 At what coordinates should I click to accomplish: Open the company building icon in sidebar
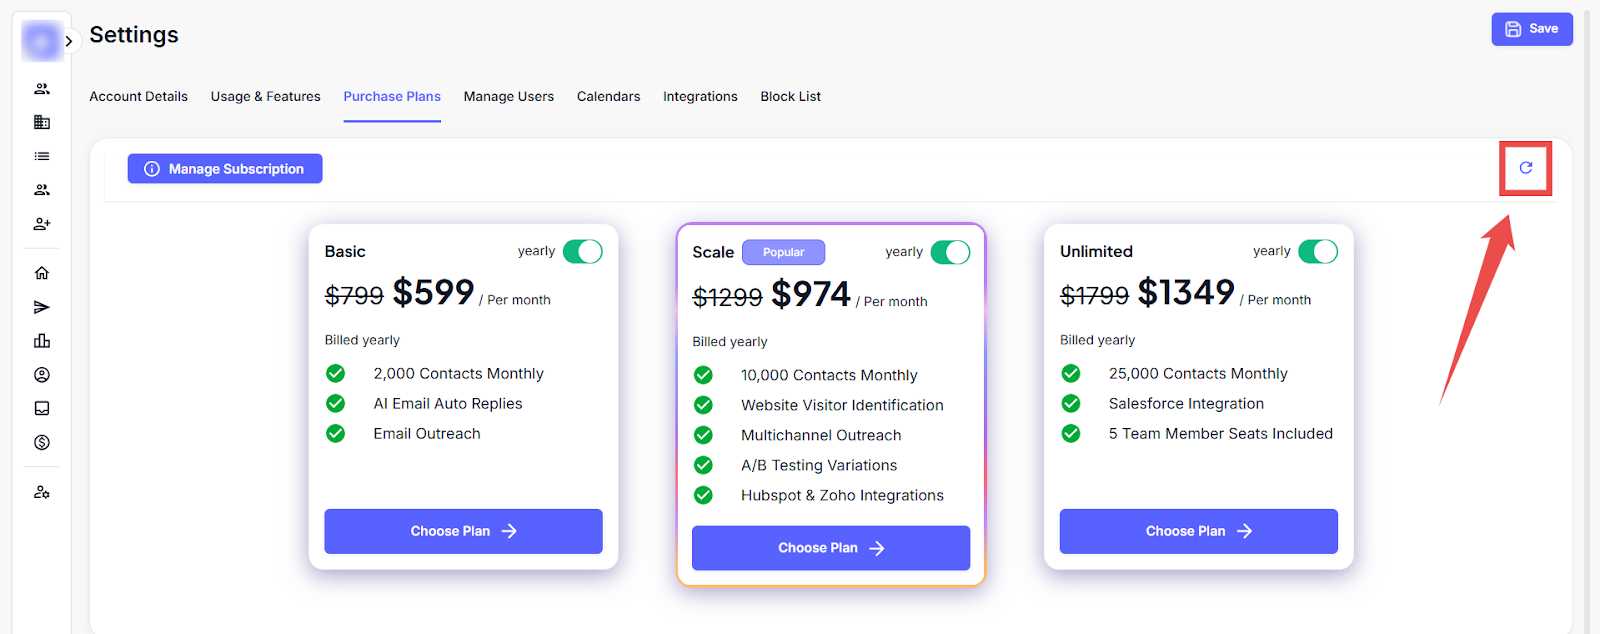pyautogui.click(x=42, y=122)
